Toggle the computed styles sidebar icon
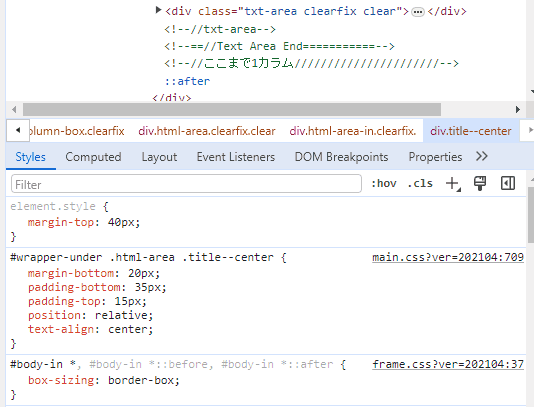Image resolution: width=534 pixels, height=407 pixels. tap(507, 183)
